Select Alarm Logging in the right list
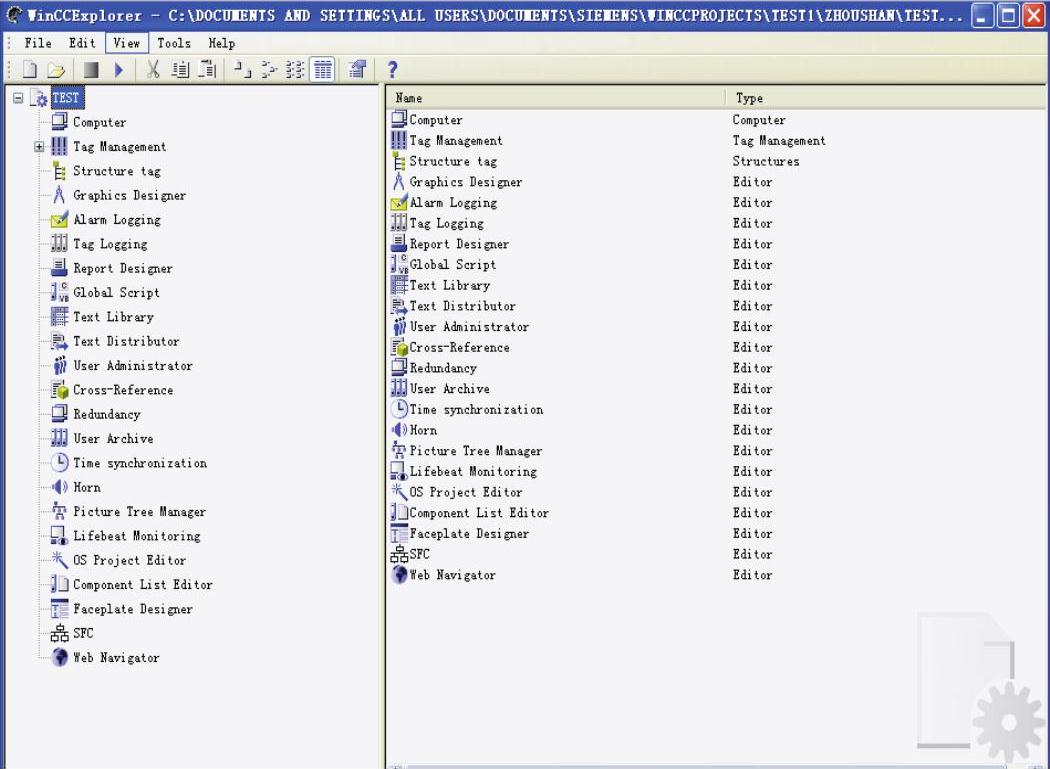The image size is (1050, 769). (452, 203)
